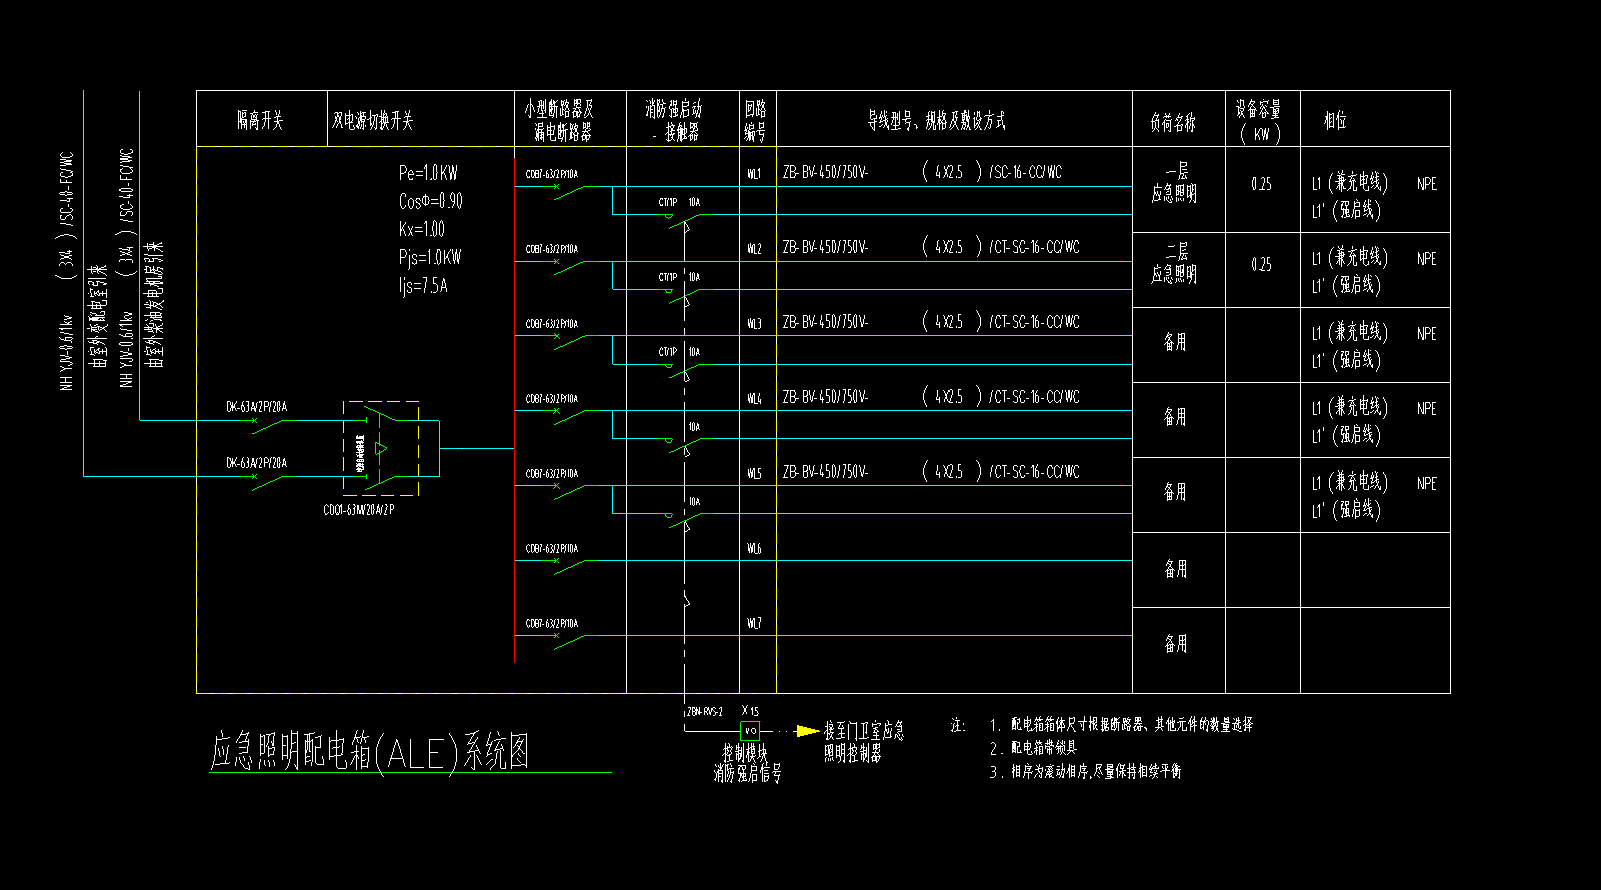Select "备用" load name in the WL6 row
Viewport: 1601px width, 890px height.
point(1175,569)
